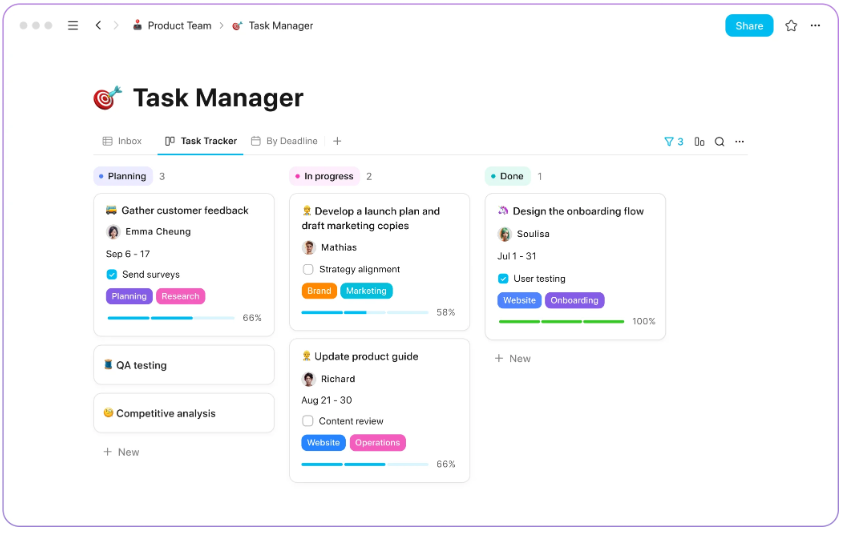Click the In progress column label
Screen dimensions: 849x534
[325, 176]
